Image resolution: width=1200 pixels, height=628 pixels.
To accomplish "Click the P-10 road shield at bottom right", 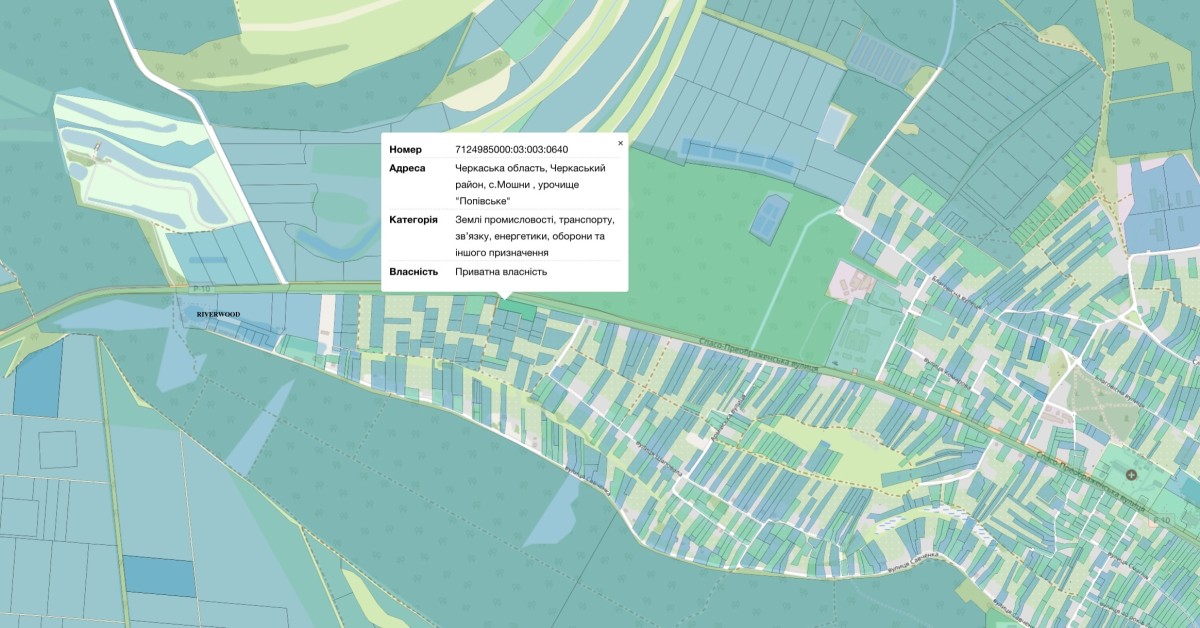I will point(1160,520).
